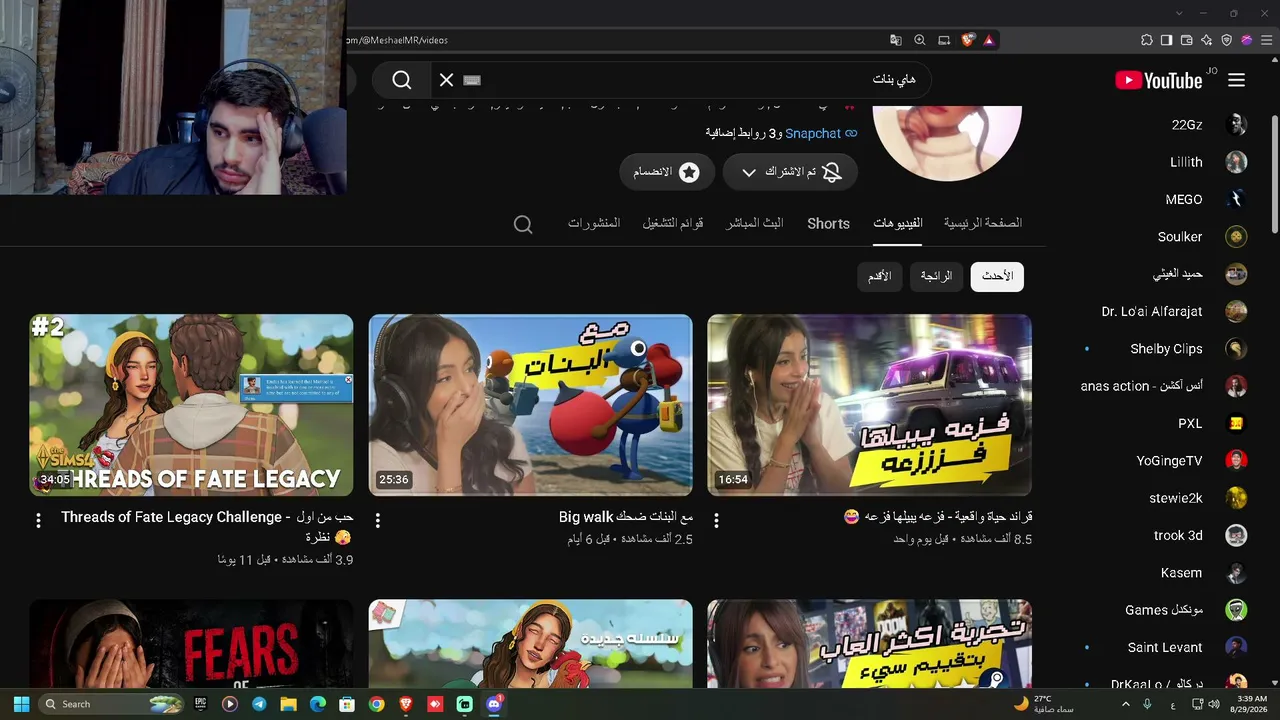Switch to the Shorts tab
Image resolution: width=1280 pixels, height=720 pixels.
(828, 223)
